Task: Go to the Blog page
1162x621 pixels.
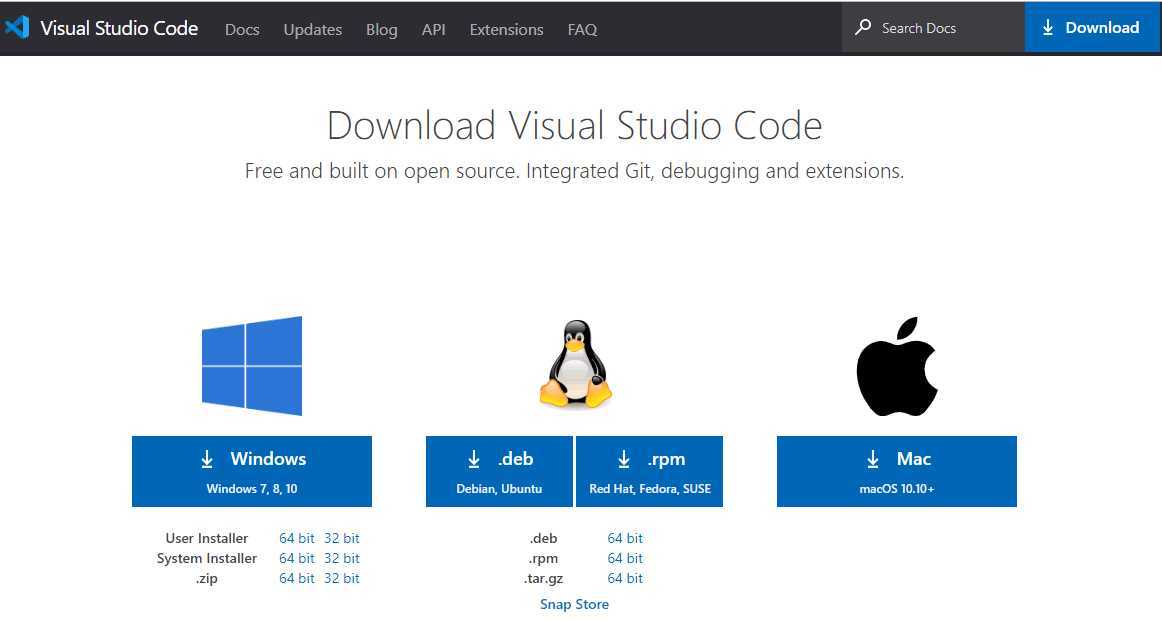Action: click(382, 30)
